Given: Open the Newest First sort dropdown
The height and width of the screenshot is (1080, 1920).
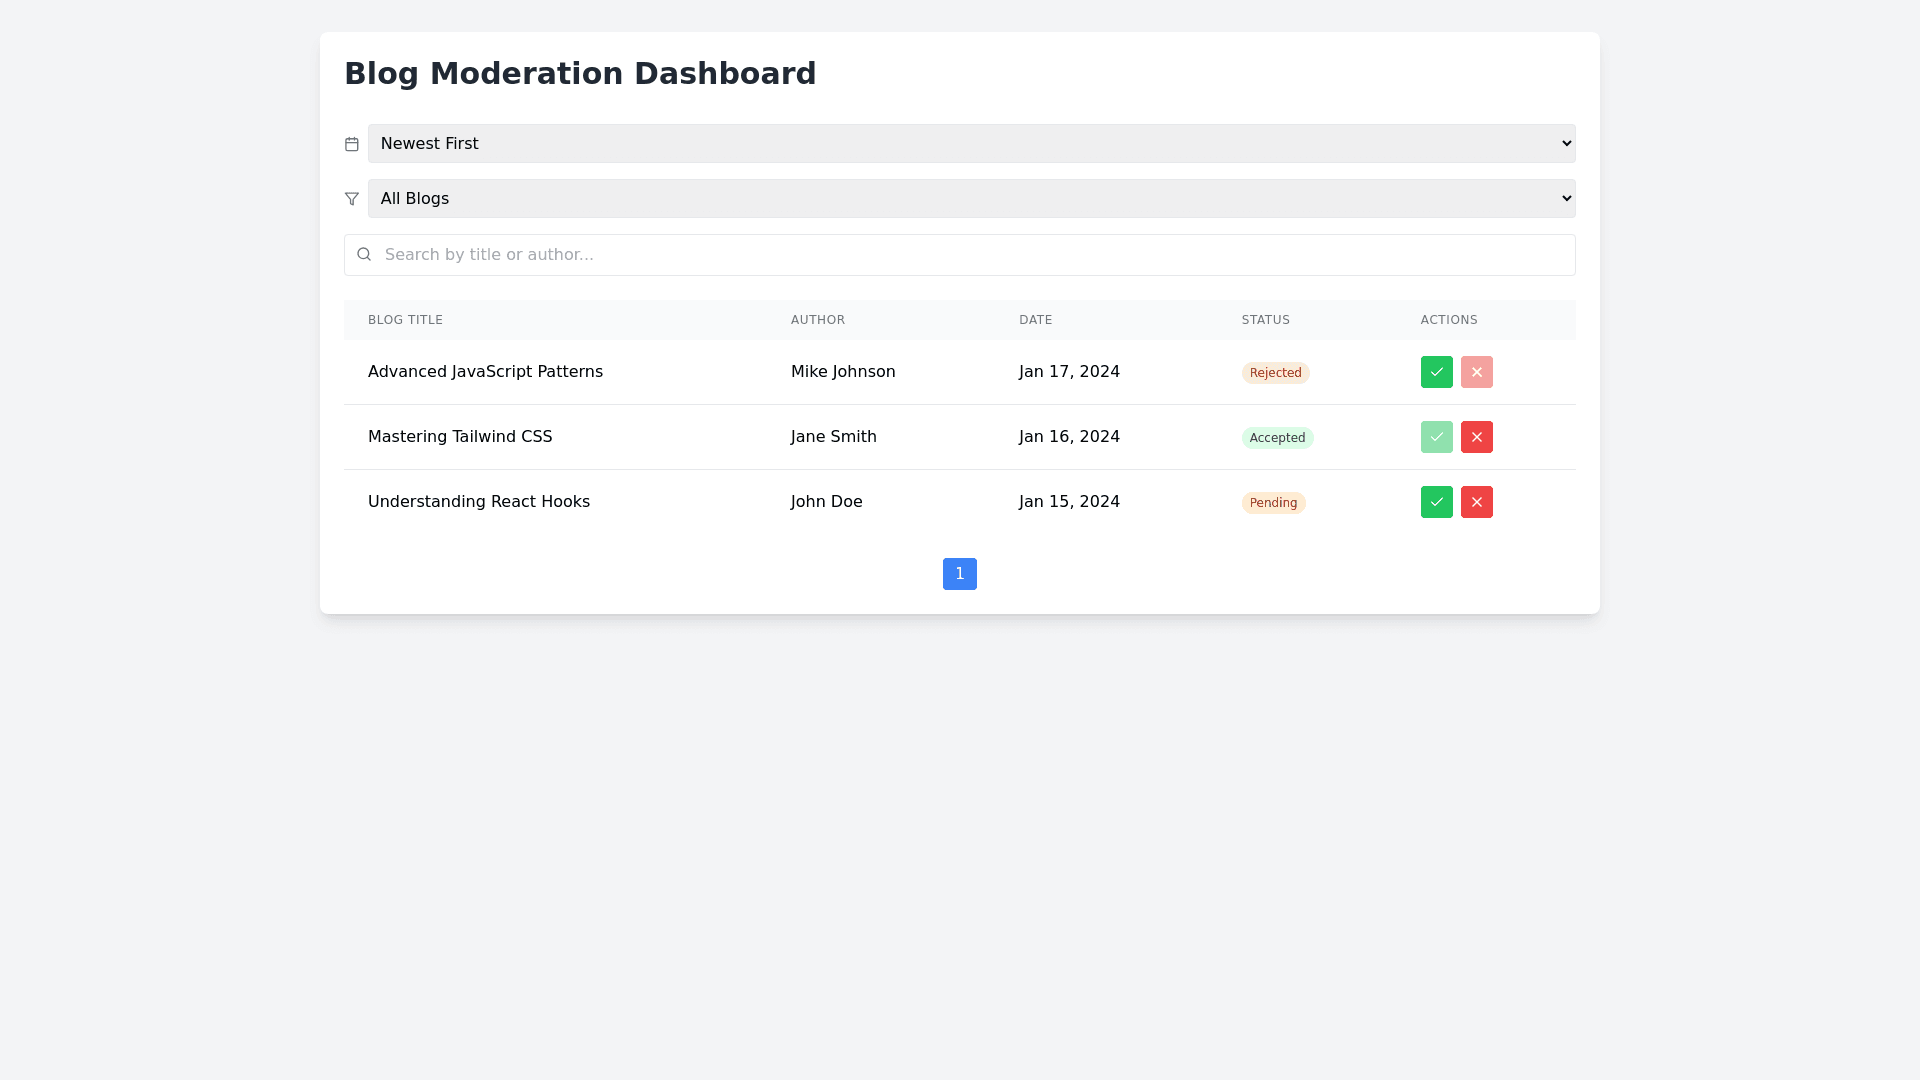Looking at the screenshot, I should click(971, 144).
